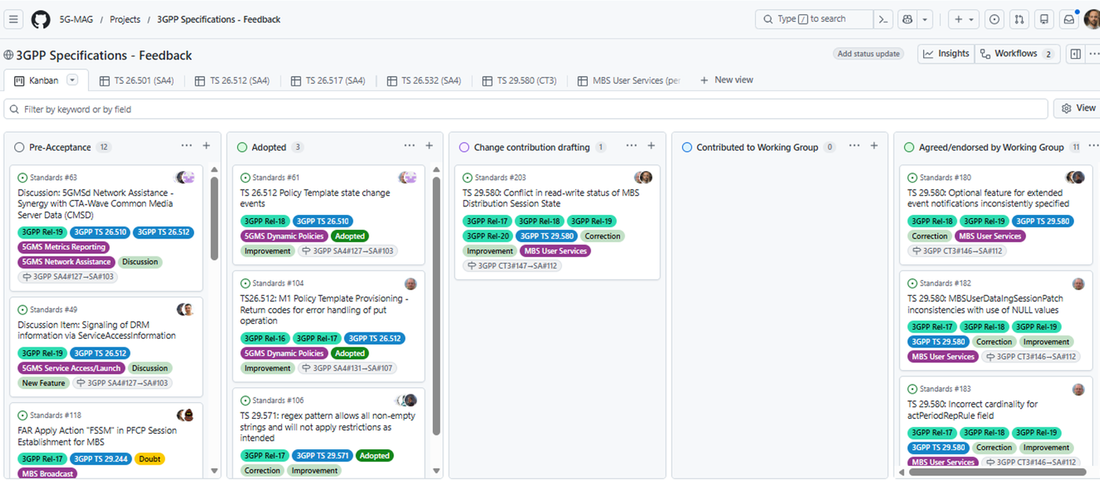Screen dimensions: 1100x480
Task: Click 3GPP CT3#147→SA#112 milestone on #203
Action: [x=512, y=266]
